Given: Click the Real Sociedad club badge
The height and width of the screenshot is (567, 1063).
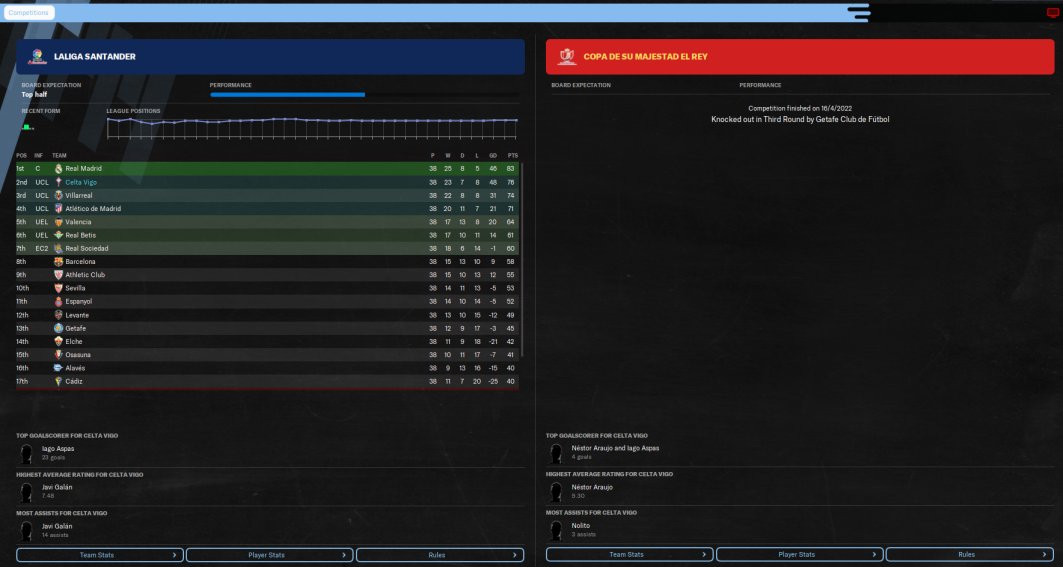Looking at the screenshot, I should (58, 248).
